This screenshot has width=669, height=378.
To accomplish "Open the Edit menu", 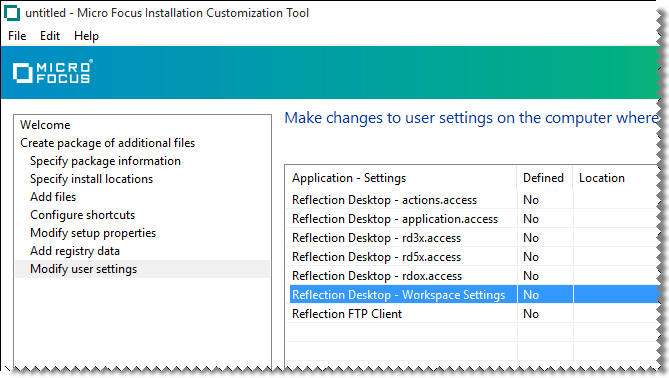I will pyautogui.click(x=50, y=36).
